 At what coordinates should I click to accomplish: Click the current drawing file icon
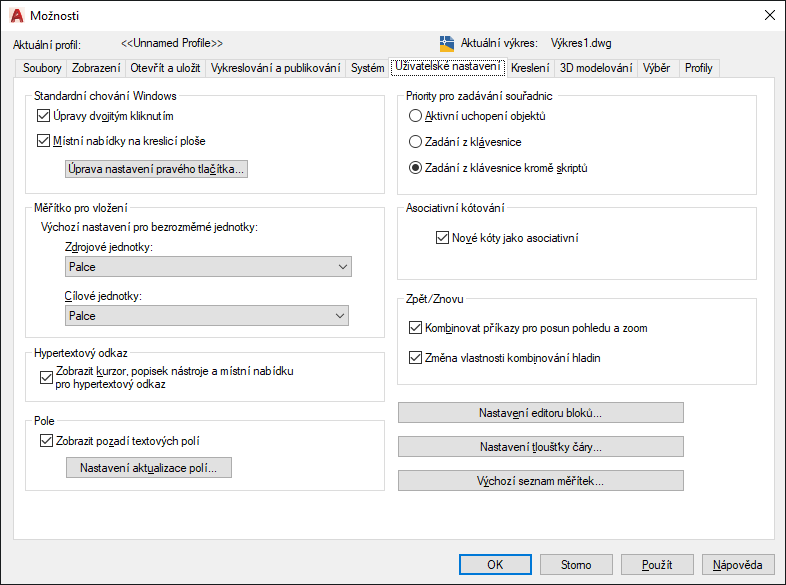point(447,43)
